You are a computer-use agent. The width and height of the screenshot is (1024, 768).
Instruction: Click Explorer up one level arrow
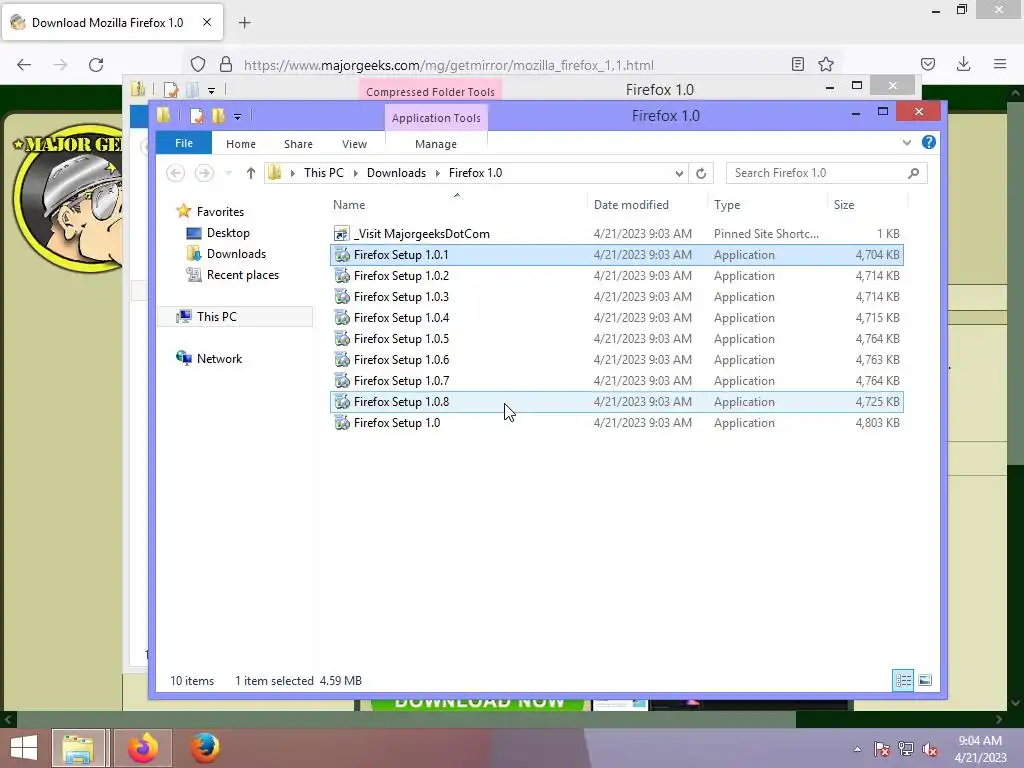pyautogui.click(x=251, y=173)
